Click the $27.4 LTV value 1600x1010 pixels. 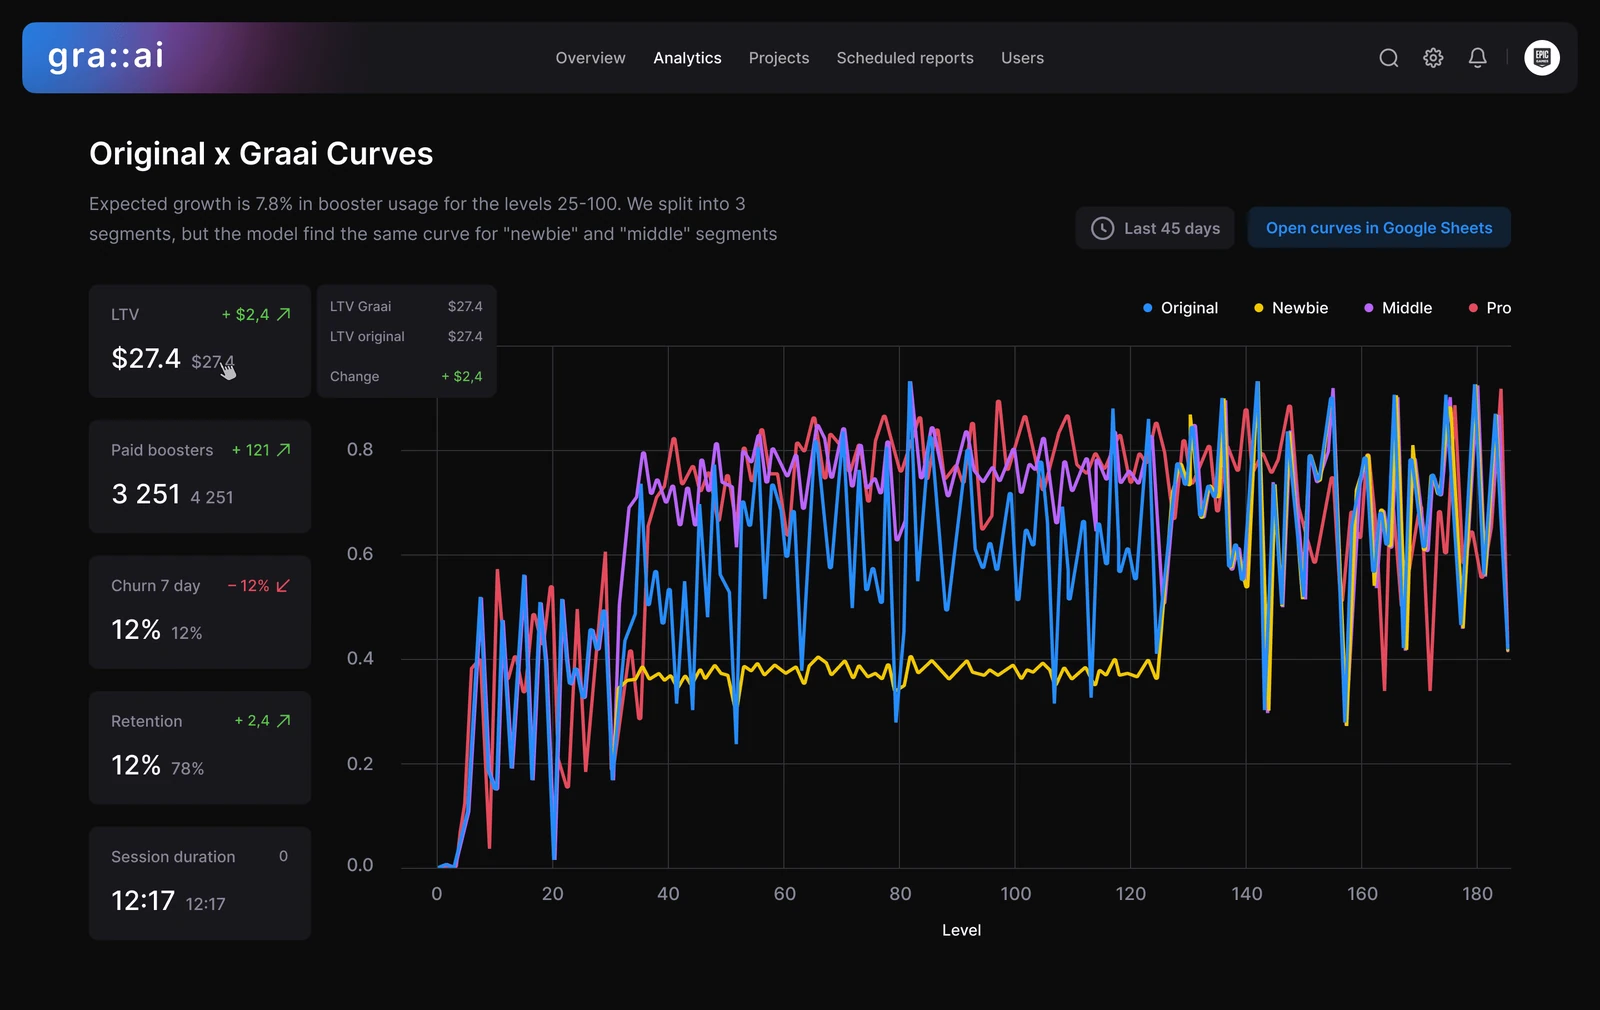pos(146,358)
